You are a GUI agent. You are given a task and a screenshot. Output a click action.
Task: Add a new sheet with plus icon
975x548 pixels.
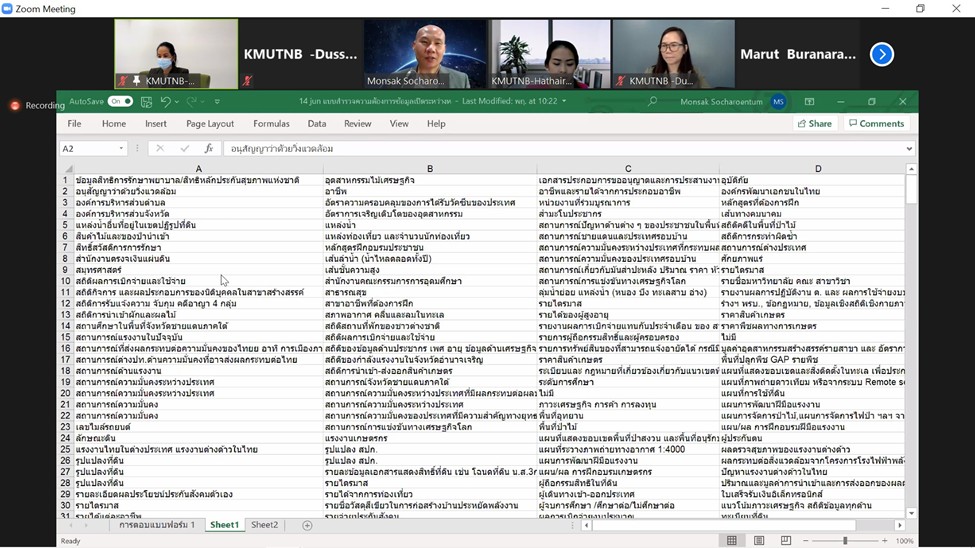coord(307,525)
